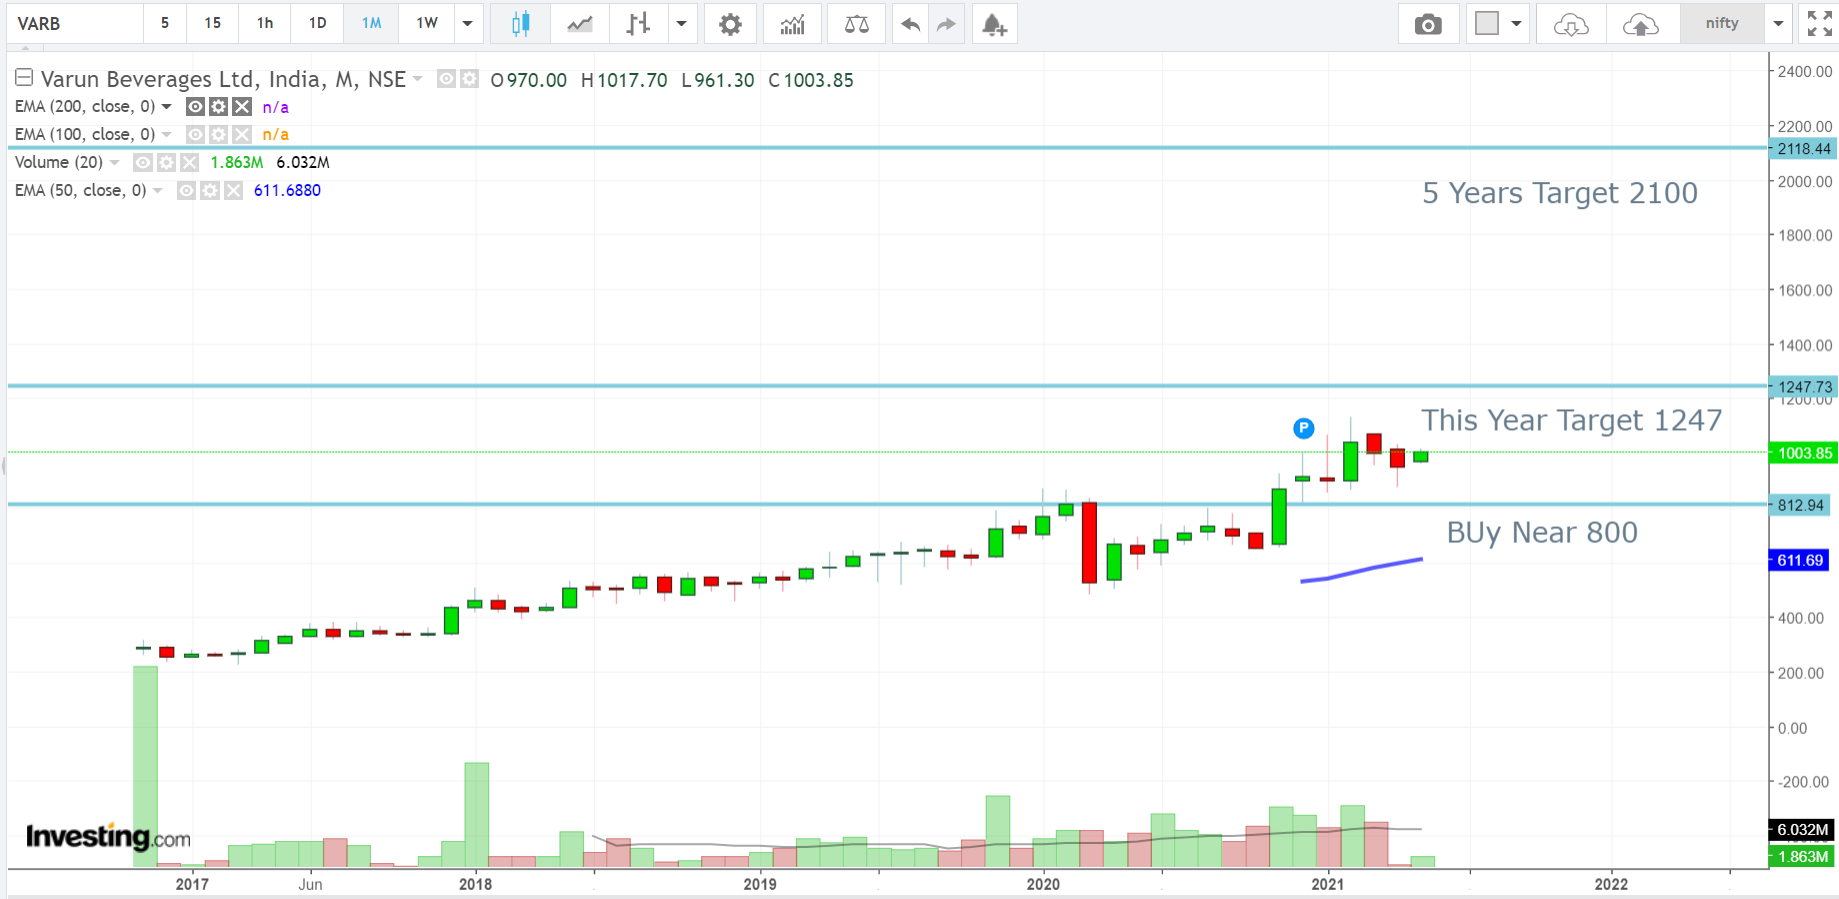Remove the Volume indicator
The height and width of the screenshot is (899, 1839).
(x=189, y=162)
